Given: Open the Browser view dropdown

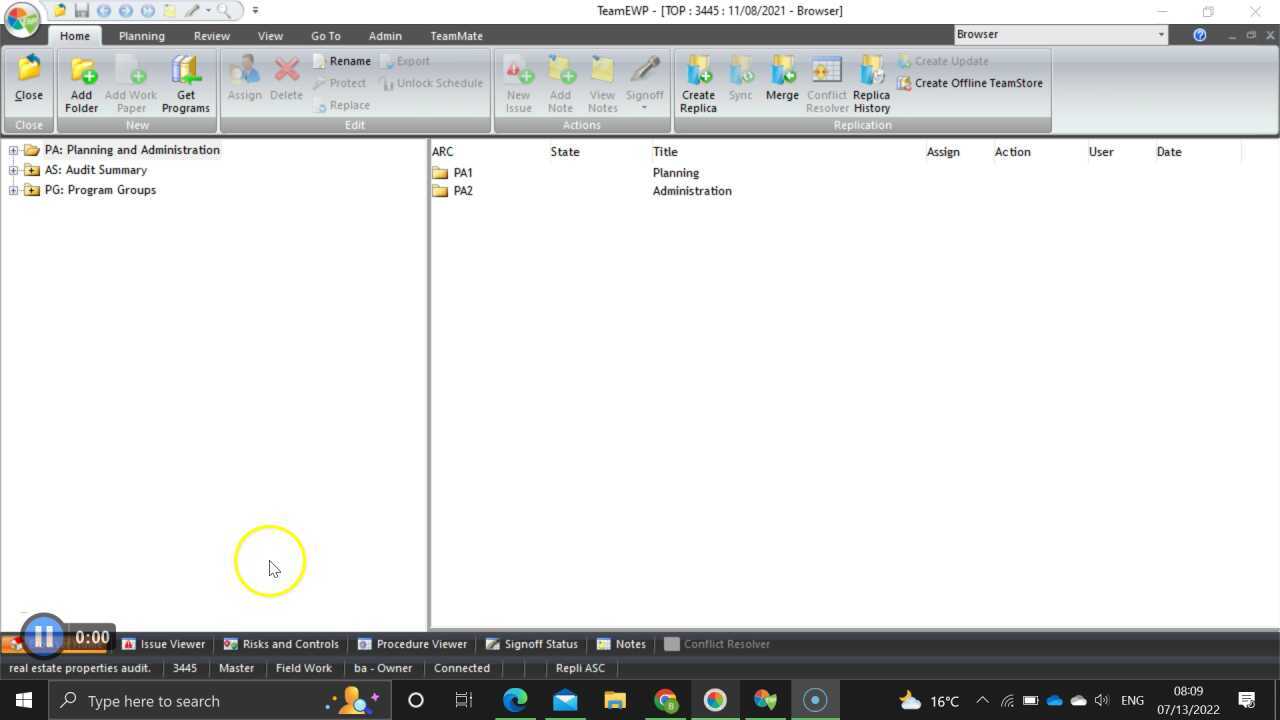Looking at the screenshot, I should [1159, 33].
